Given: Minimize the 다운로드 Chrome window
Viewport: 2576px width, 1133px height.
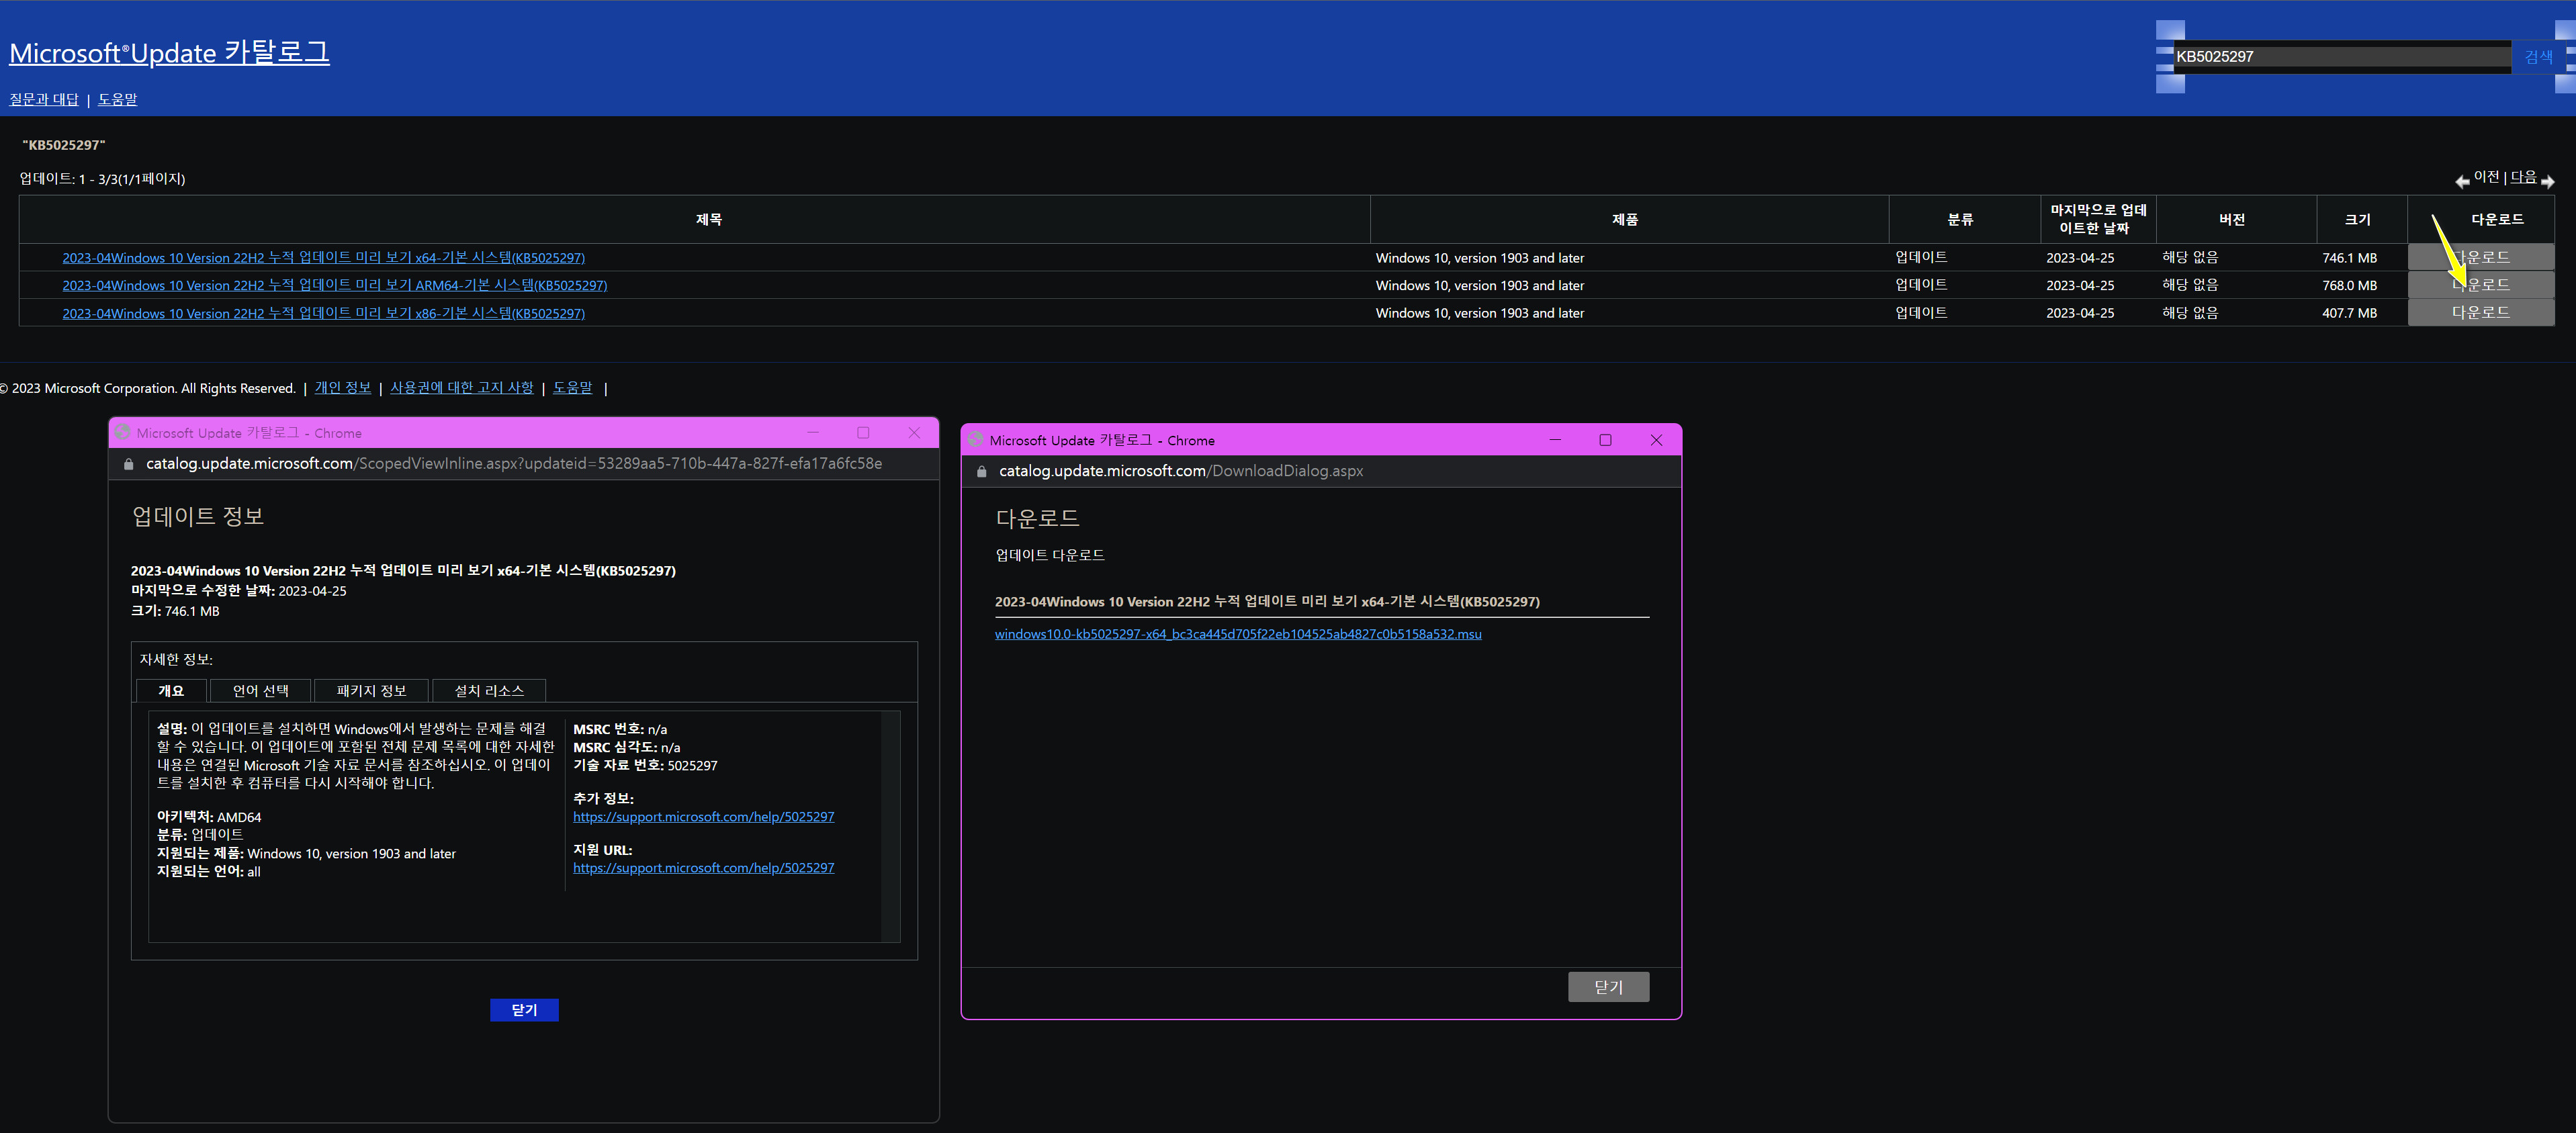Looking at the screenshot, I should pyautogui.click(x=1555, y=440).
